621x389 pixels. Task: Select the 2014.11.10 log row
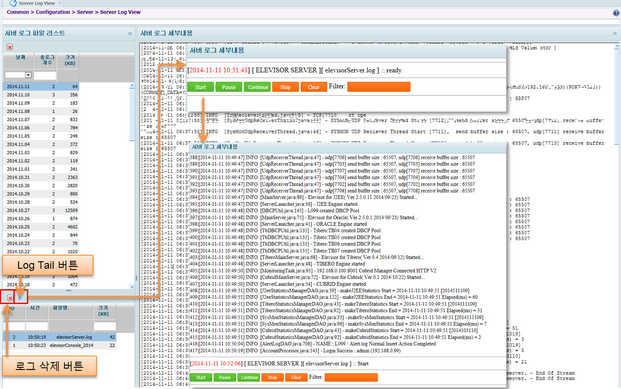pyautogui.click(x=41, y=95)
